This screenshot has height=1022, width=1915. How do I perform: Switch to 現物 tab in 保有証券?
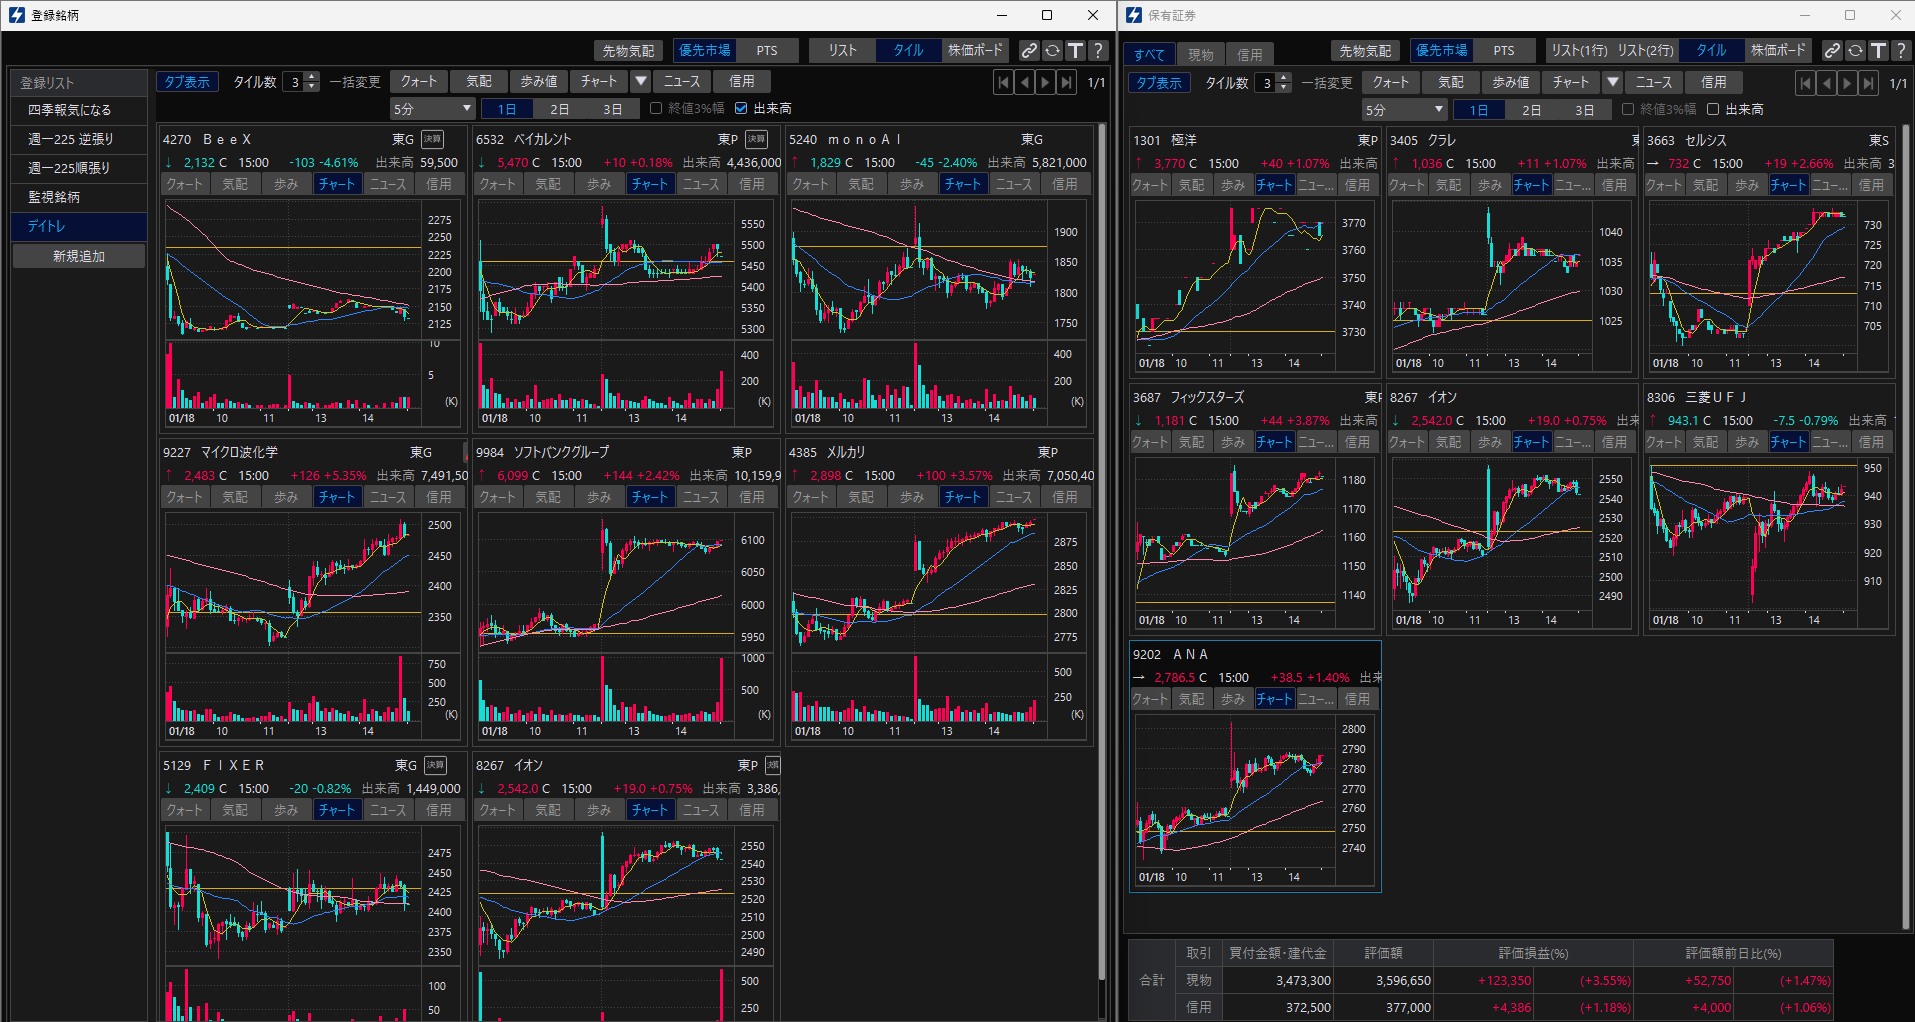1201,55
